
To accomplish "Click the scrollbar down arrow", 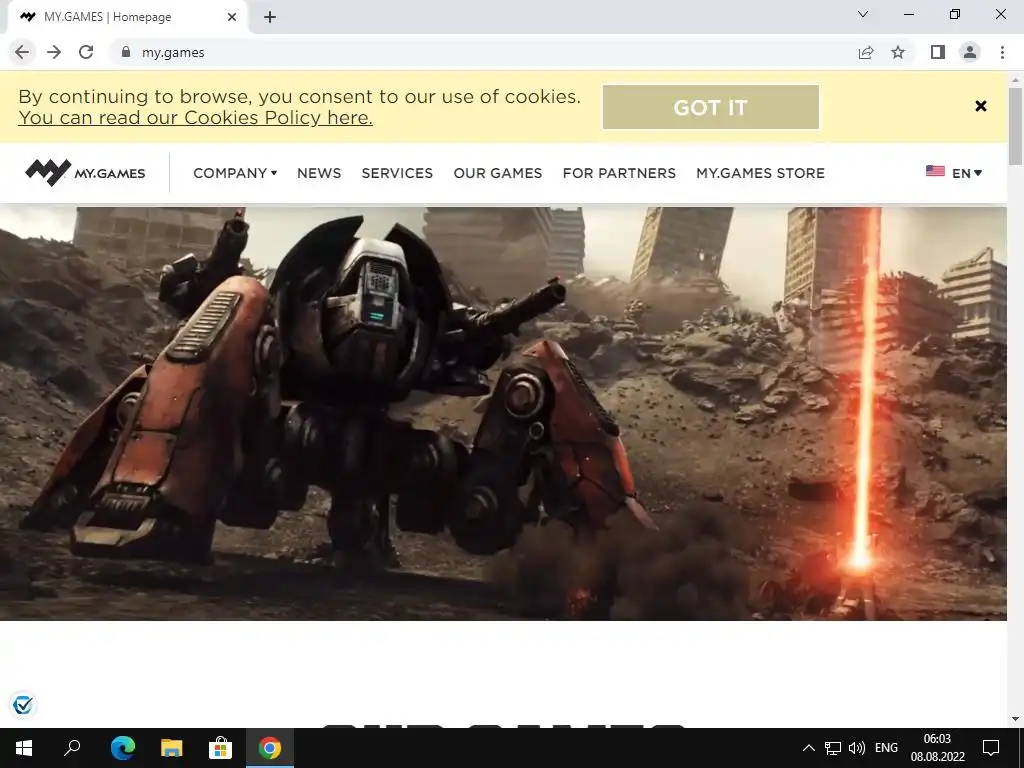I will (1015, 719).
